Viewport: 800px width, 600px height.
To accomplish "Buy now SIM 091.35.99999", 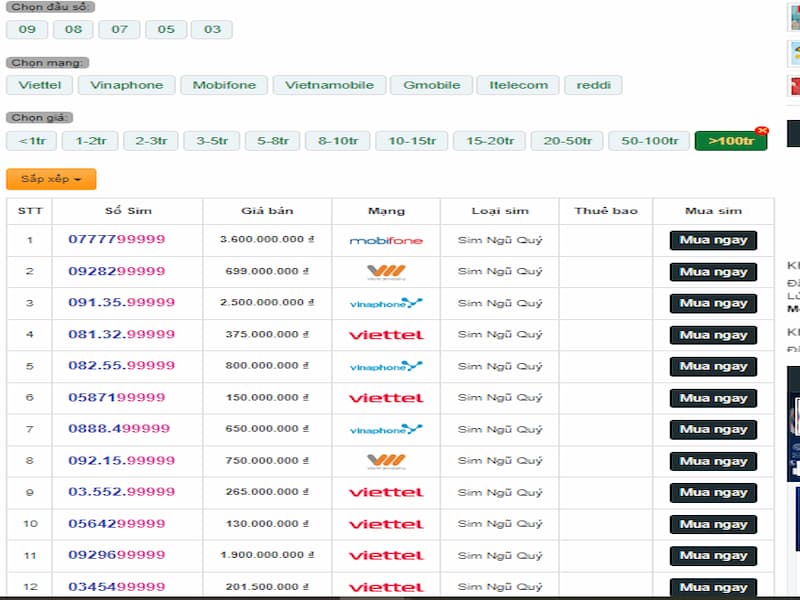I will point(713,304).
